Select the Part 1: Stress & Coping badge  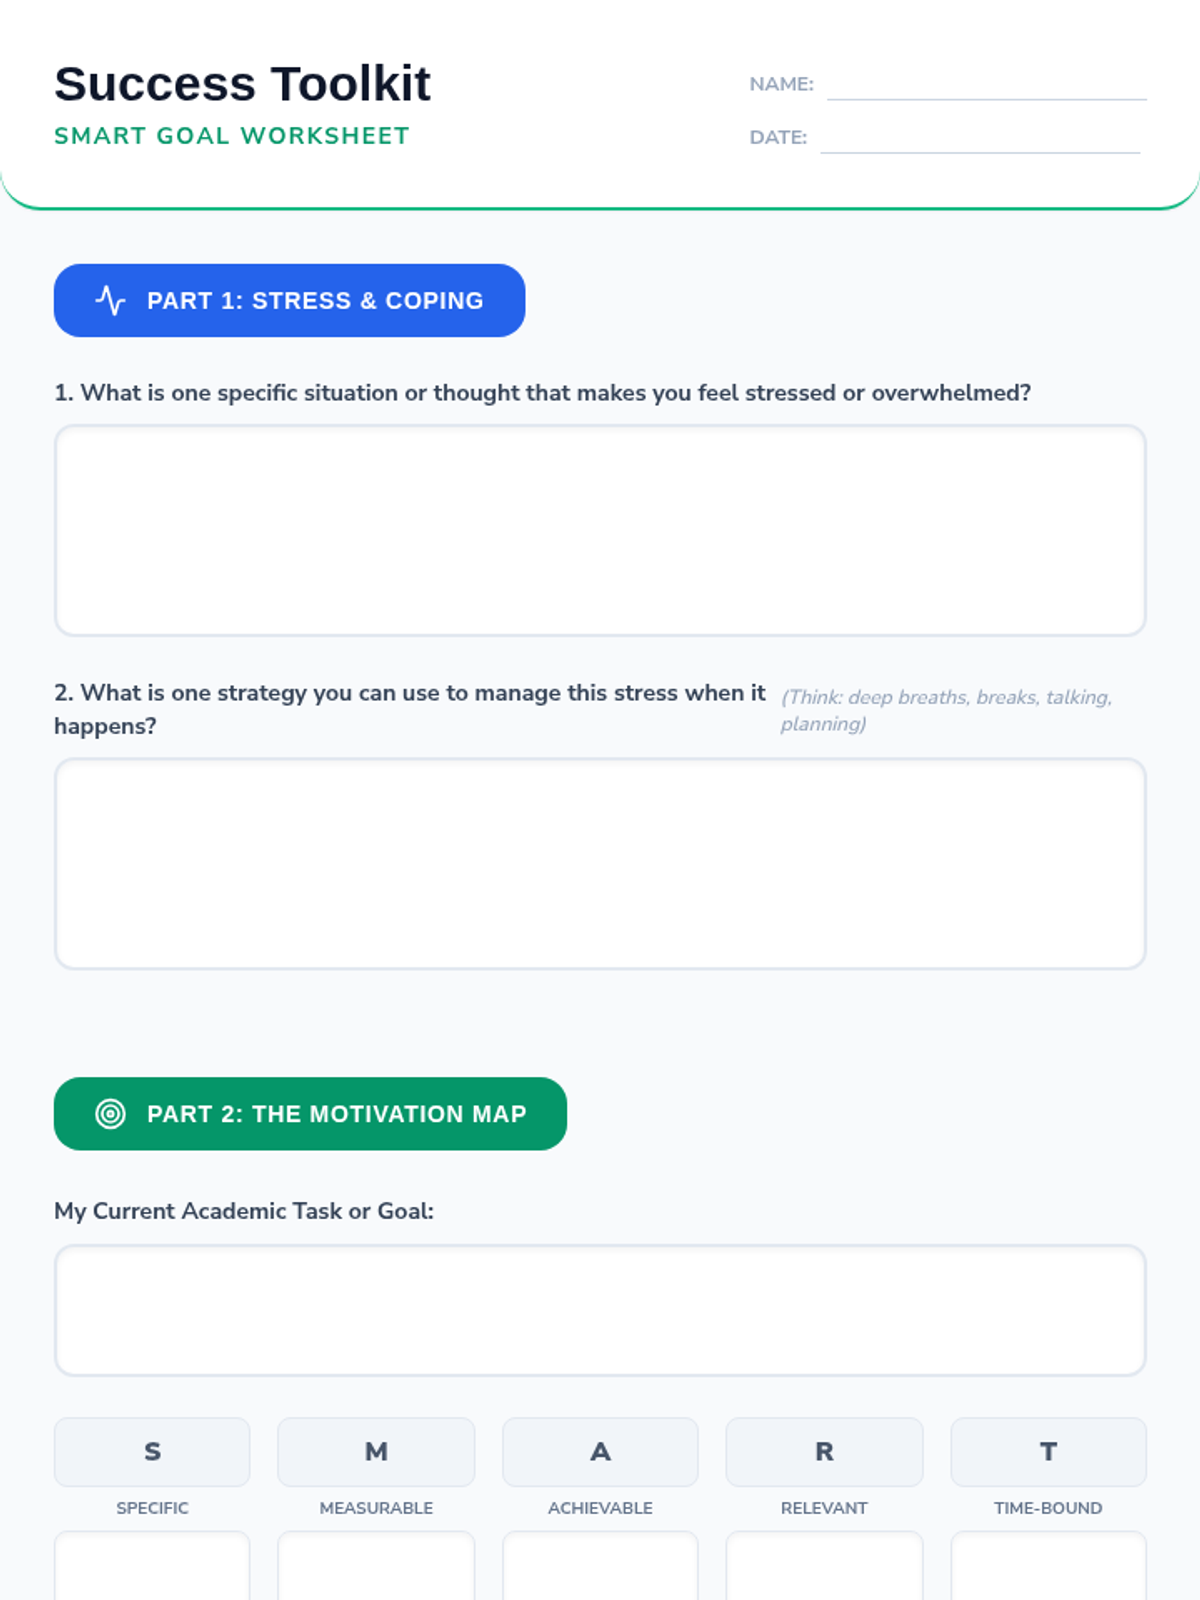click(x=289, y=301)
